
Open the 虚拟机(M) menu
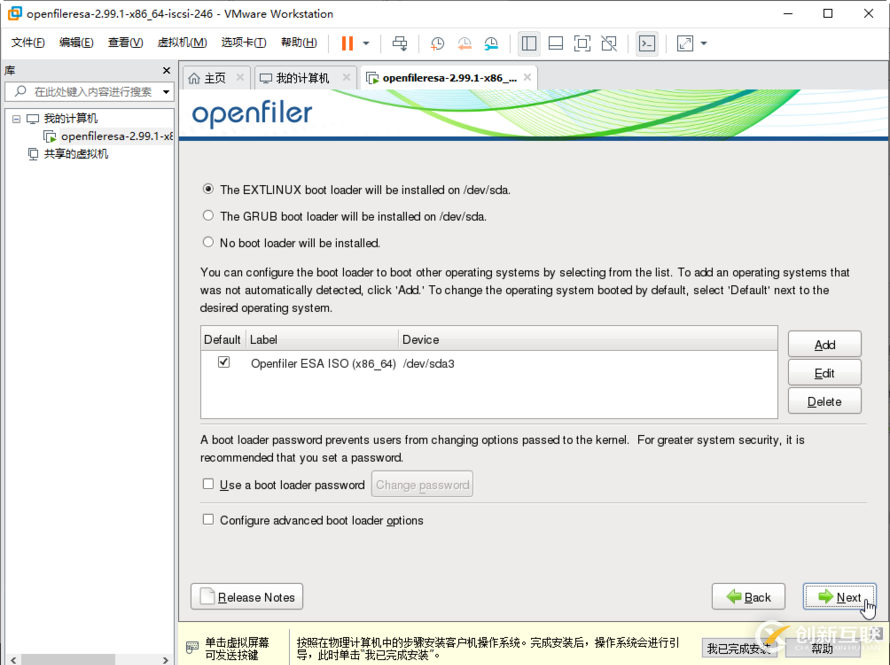(182, 43)
